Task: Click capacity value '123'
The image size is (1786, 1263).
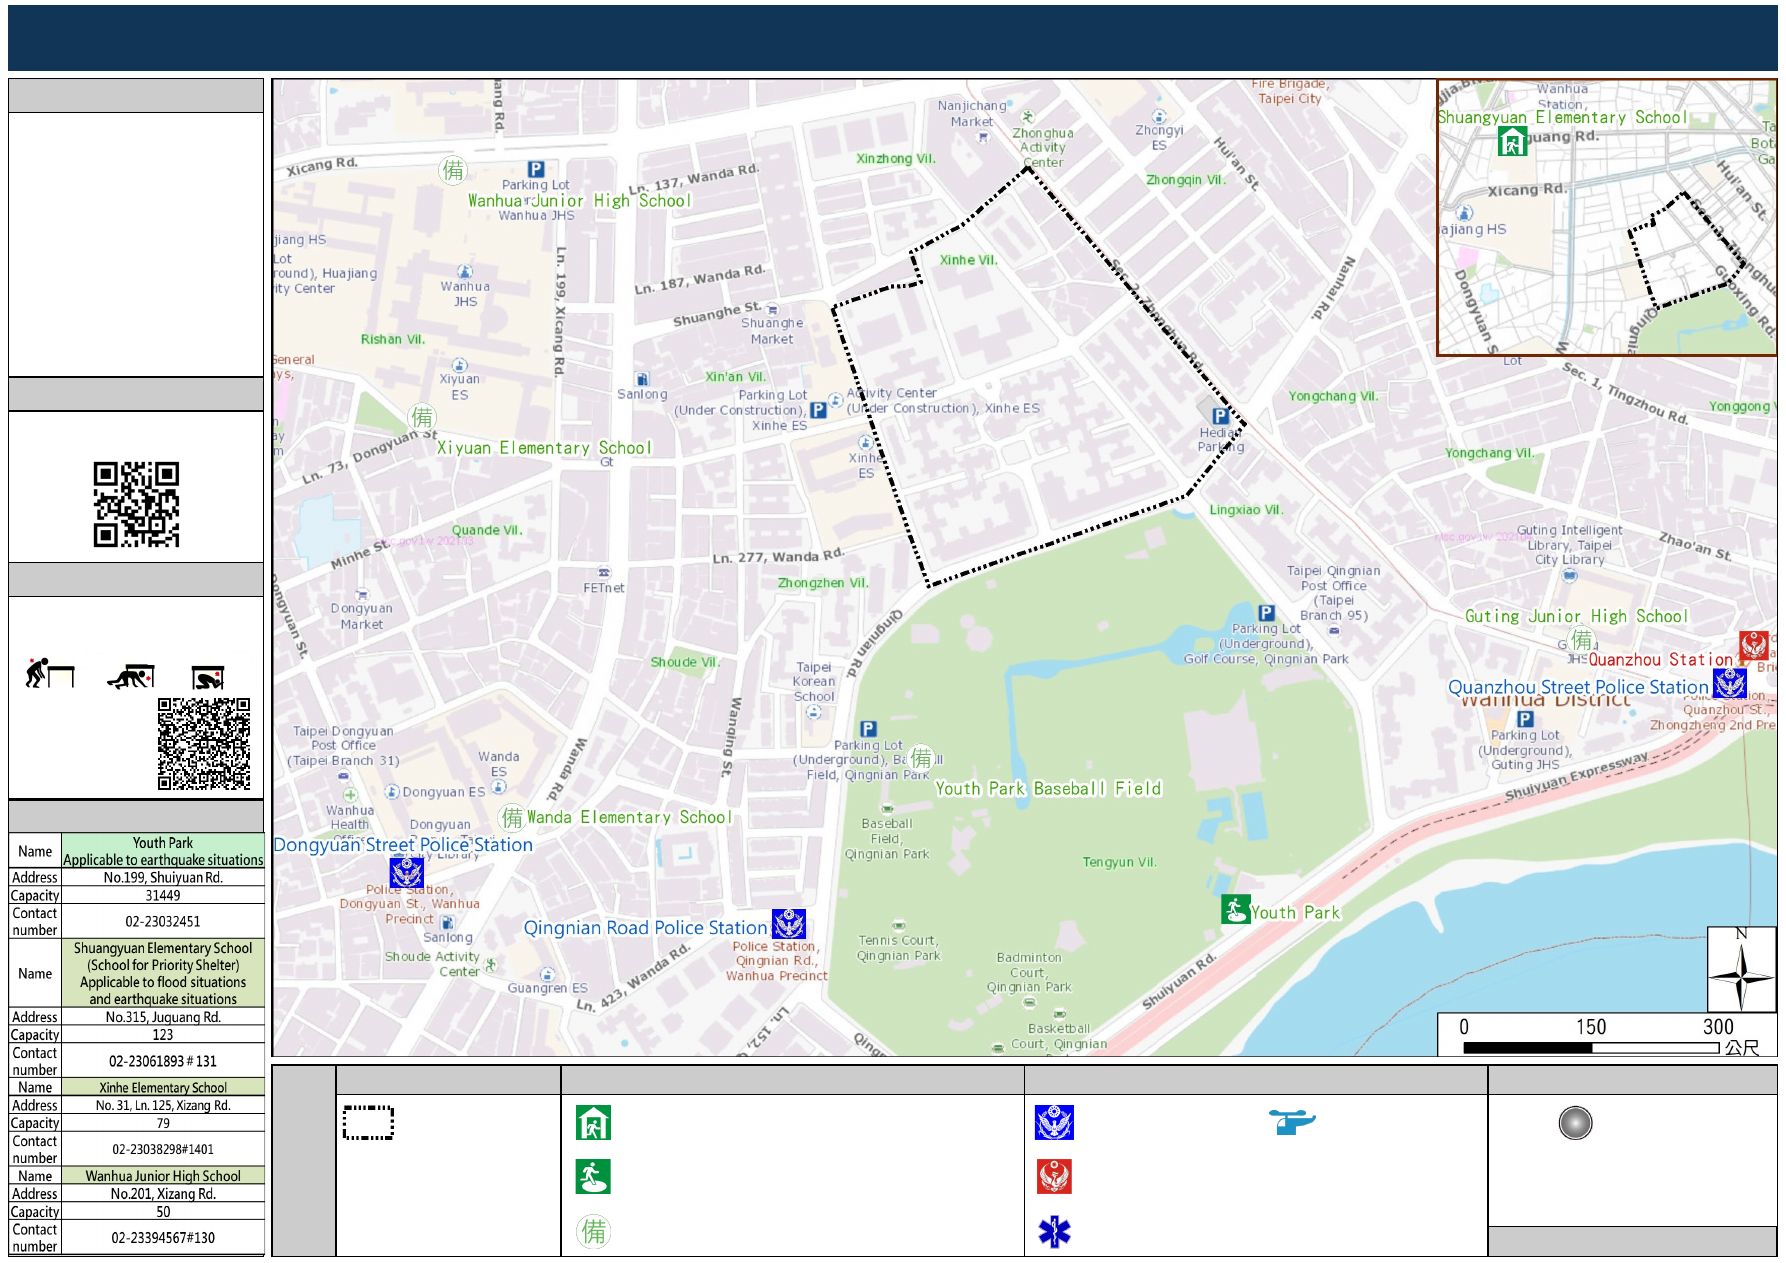Action: coord(163,1035)
